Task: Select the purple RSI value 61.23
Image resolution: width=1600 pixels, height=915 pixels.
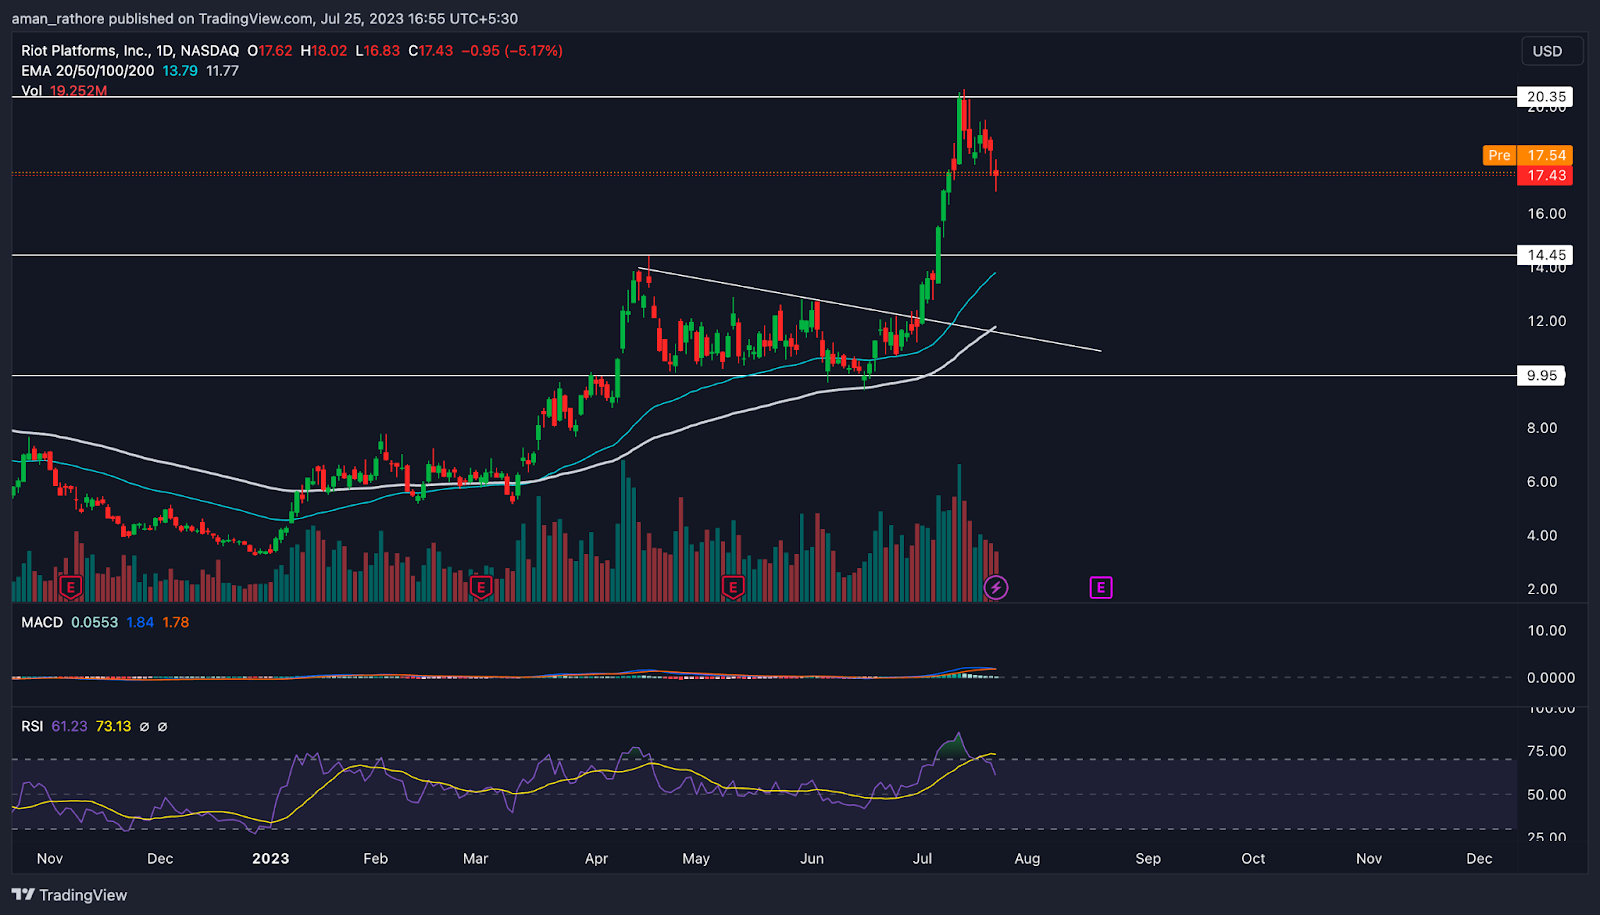Action: click(69, 726)
